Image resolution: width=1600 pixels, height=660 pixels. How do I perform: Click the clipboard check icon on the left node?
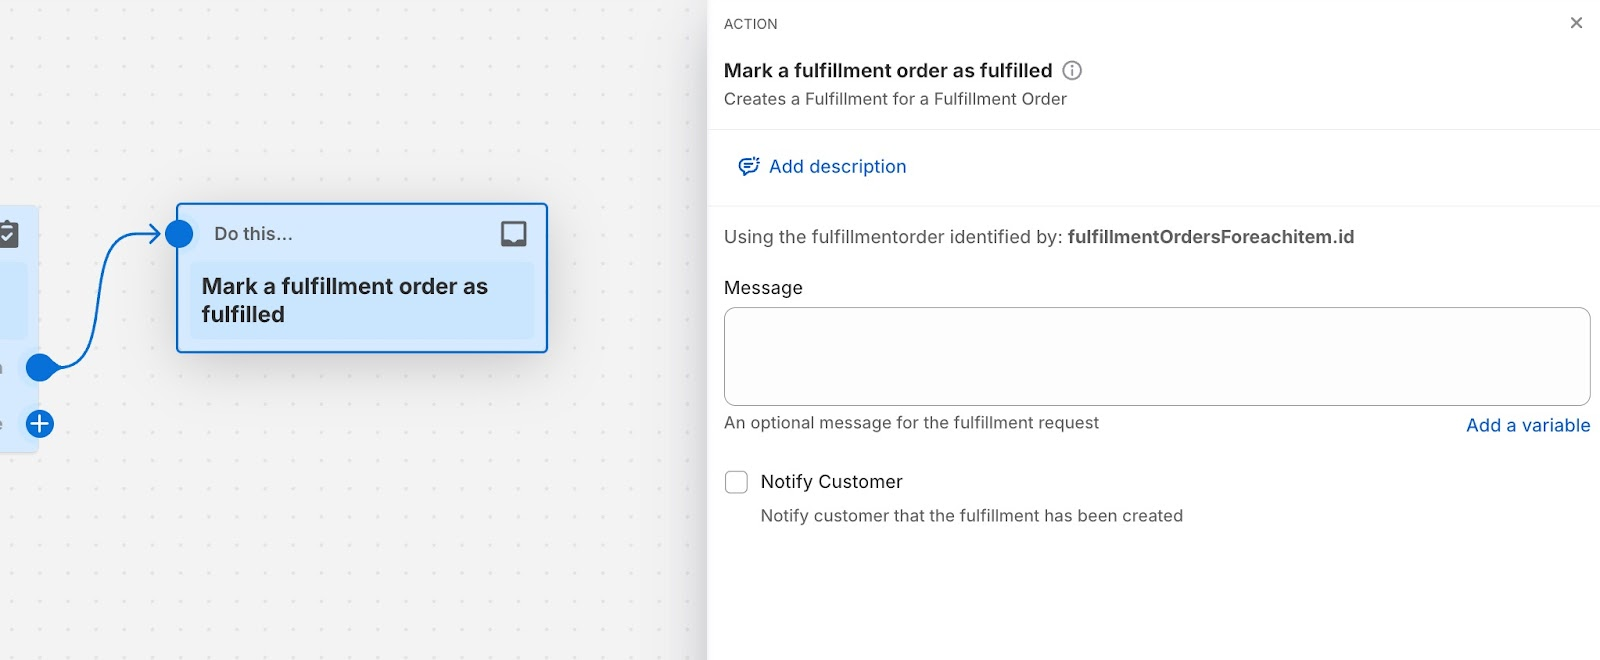(8, 234)
